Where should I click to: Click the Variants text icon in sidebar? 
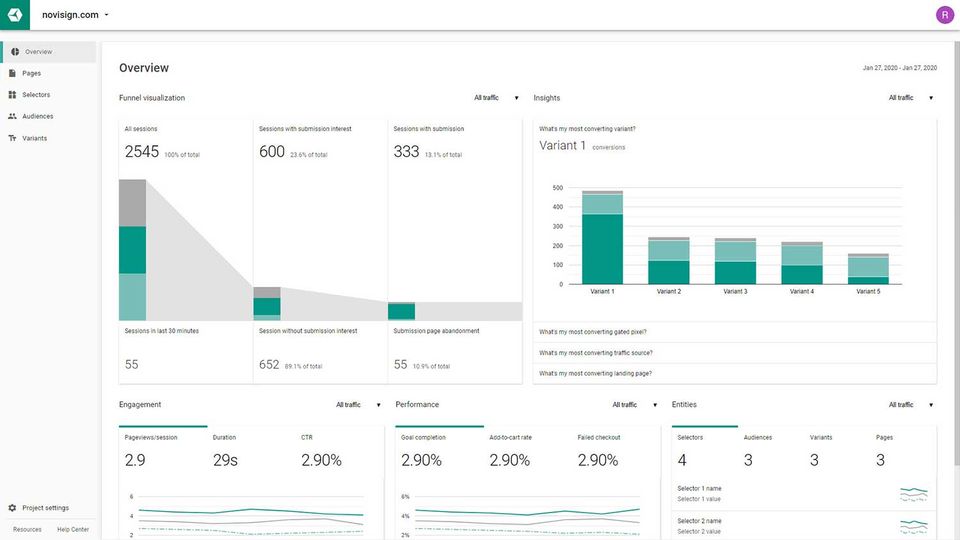pyautogui.click(x=12, y=138)
